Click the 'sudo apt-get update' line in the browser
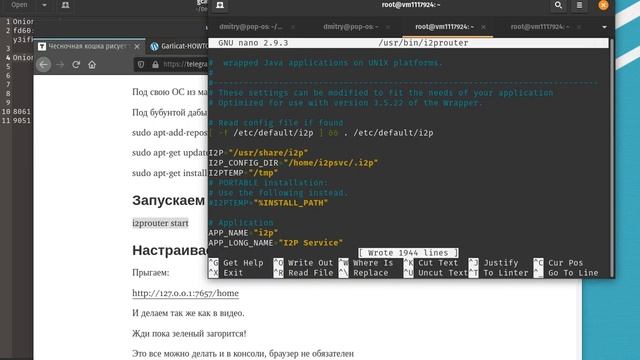The height and width of the screenshot is (360, 640). click(x=170, y=153)
